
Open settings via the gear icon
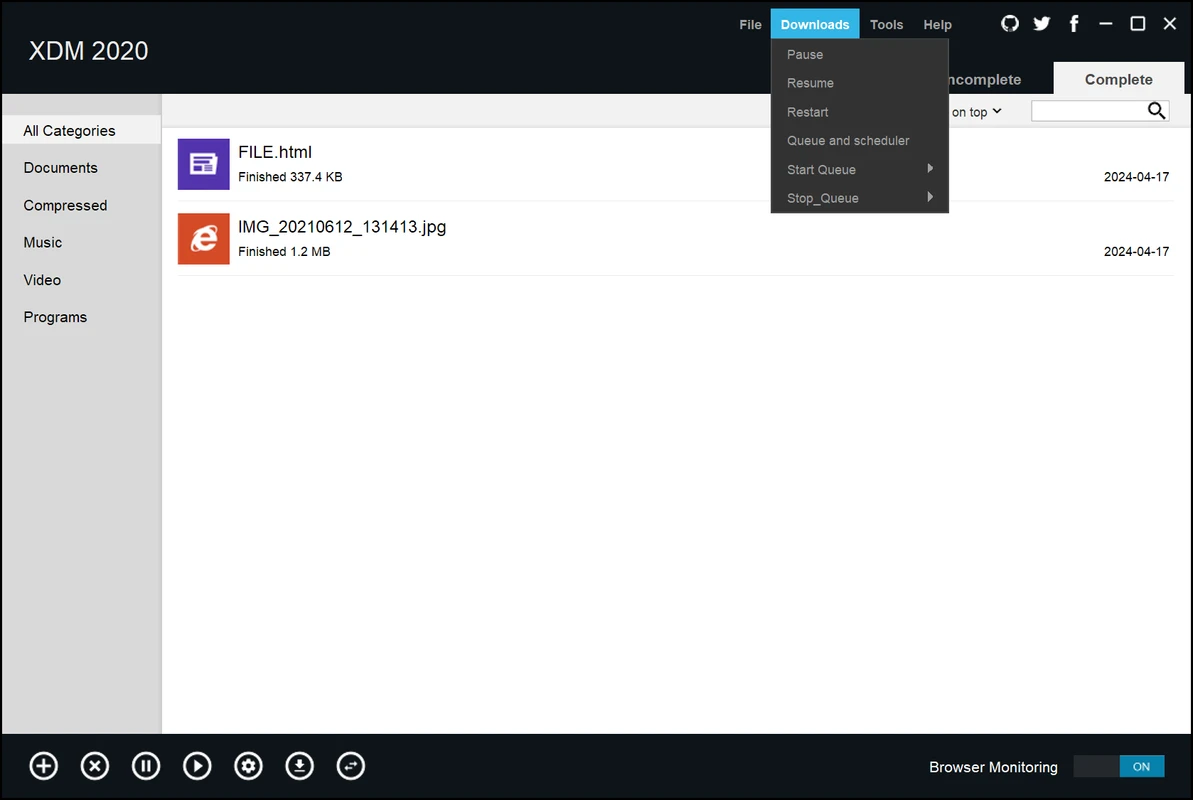click(x=248, y=765)
